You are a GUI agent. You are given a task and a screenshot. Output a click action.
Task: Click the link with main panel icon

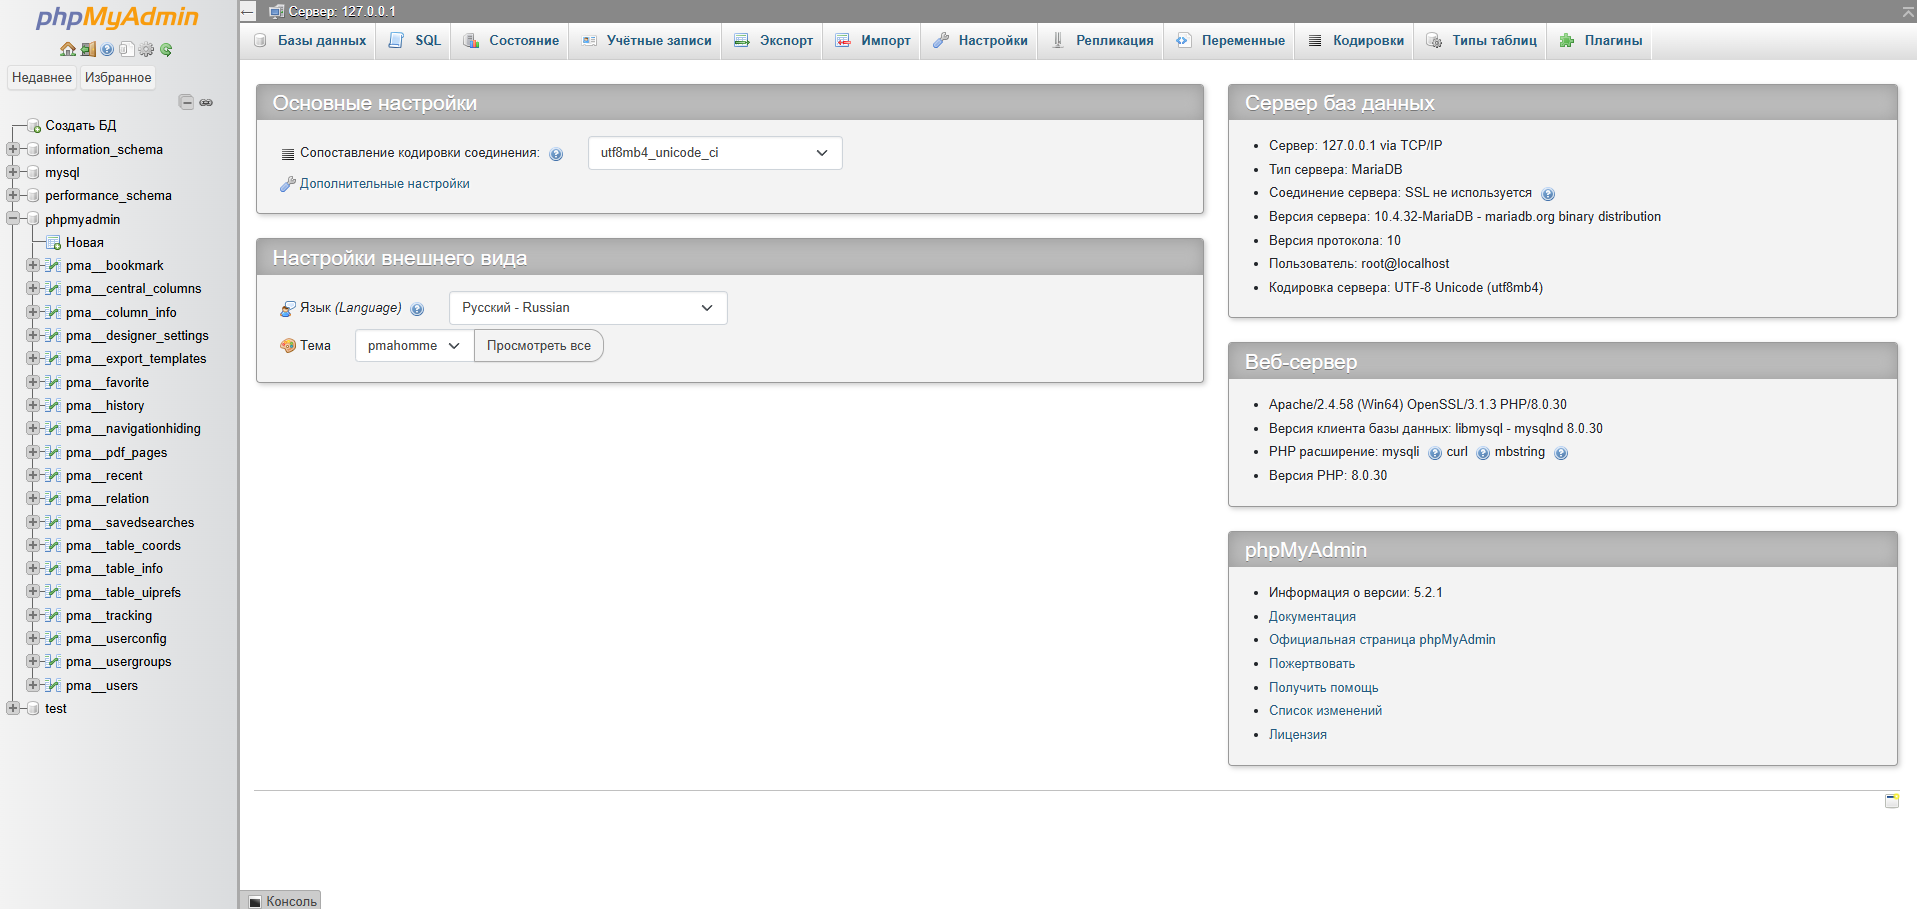(x=206, y=102)
